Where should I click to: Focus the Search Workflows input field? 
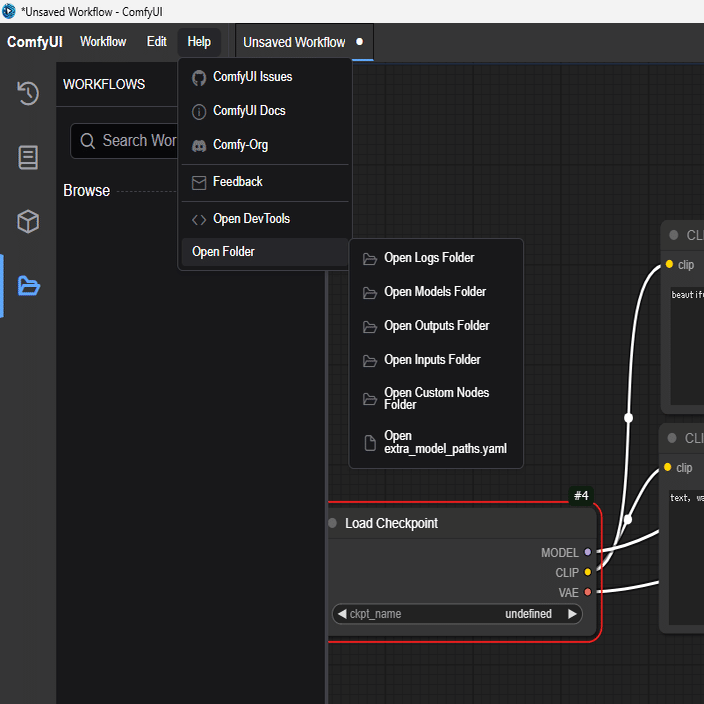point(125,141)
